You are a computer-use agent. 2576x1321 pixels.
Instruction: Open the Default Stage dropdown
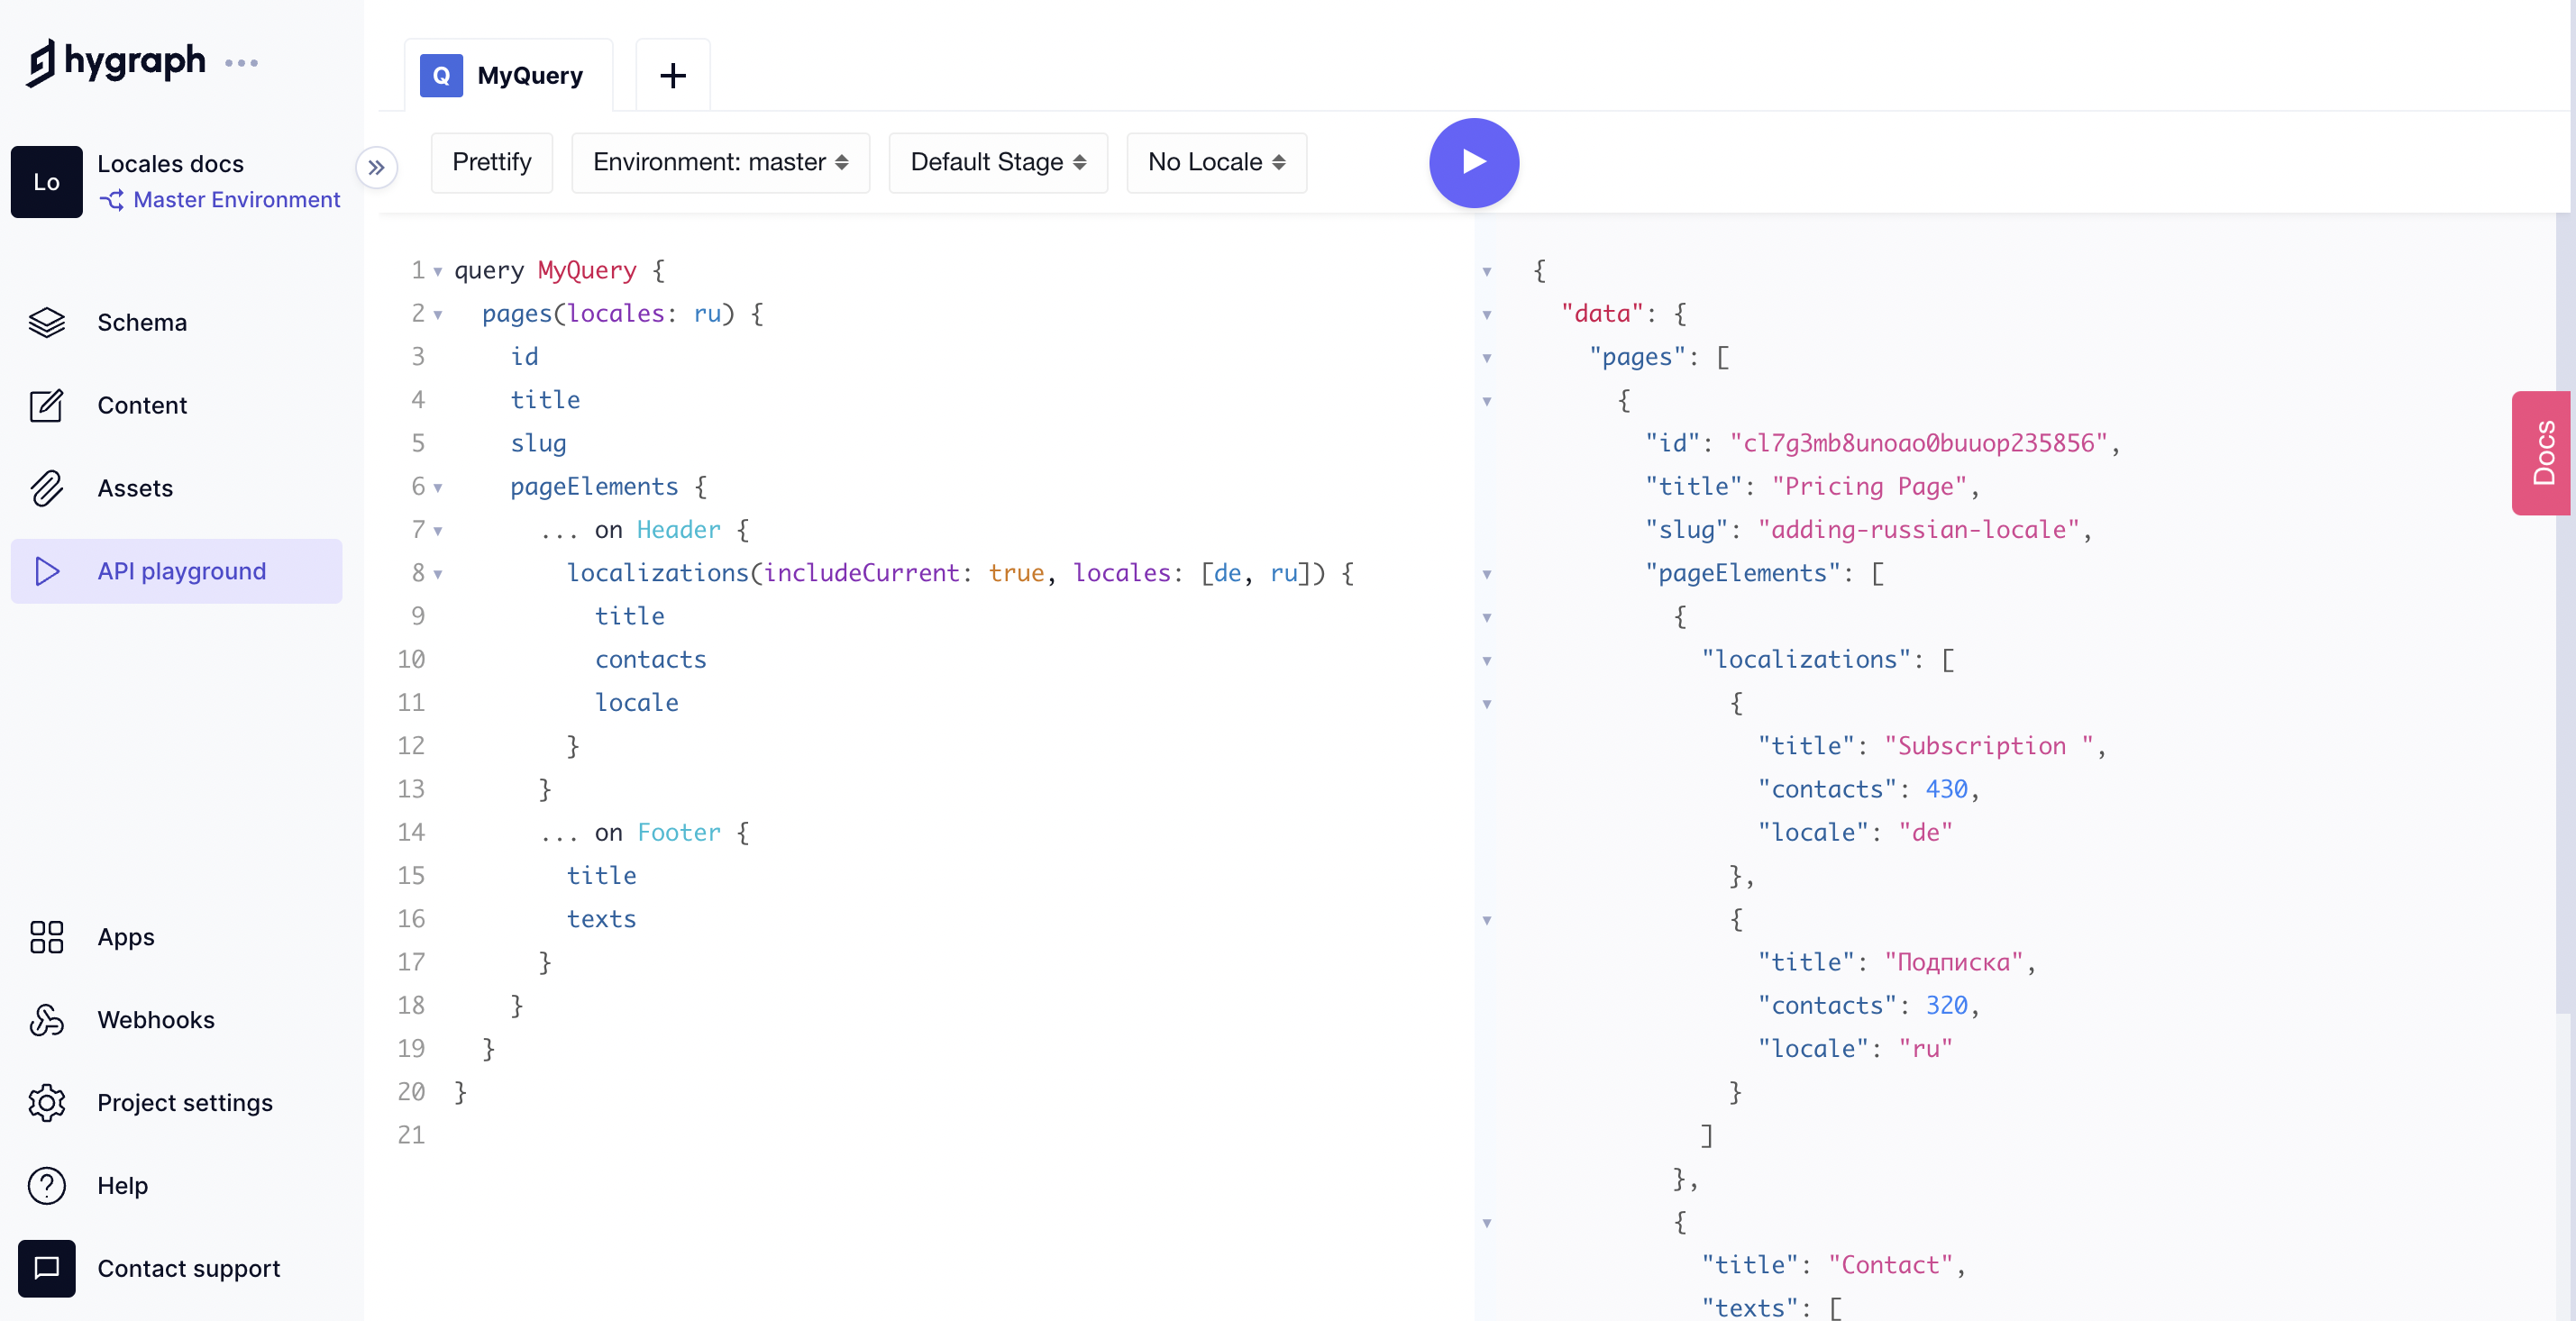click(x=997, y=162)
